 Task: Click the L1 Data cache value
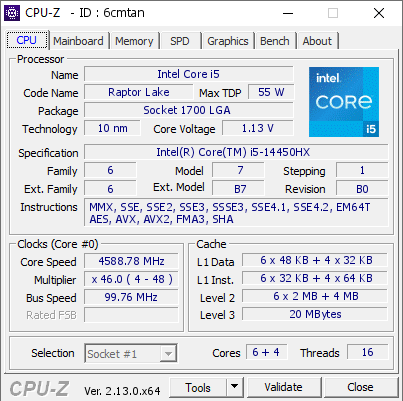tap(315, 260)
